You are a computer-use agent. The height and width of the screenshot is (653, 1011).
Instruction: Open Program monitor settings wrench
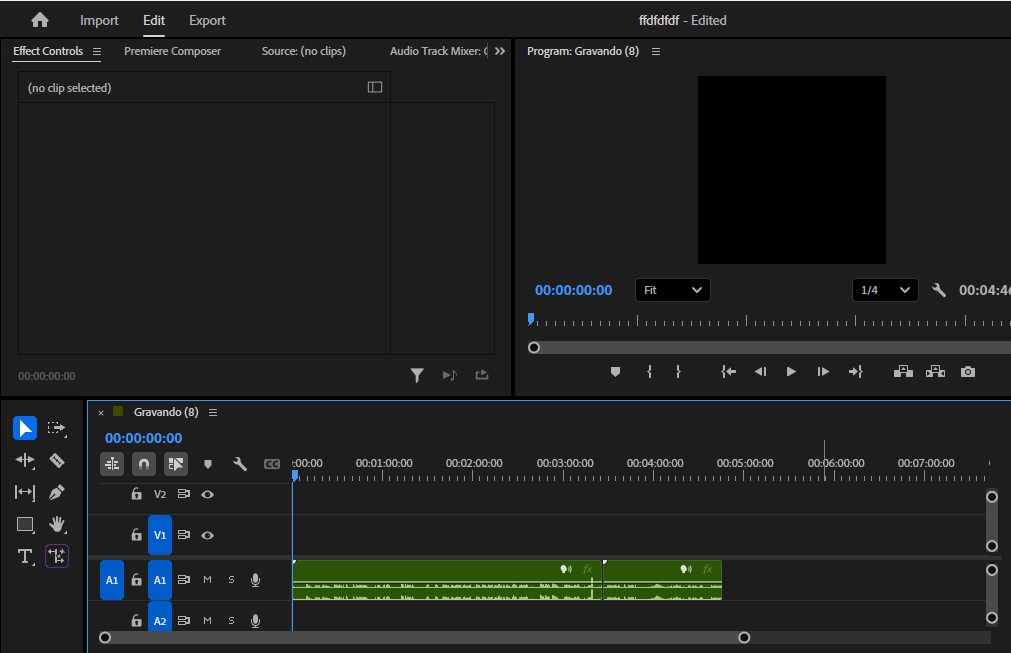(939, 290)
